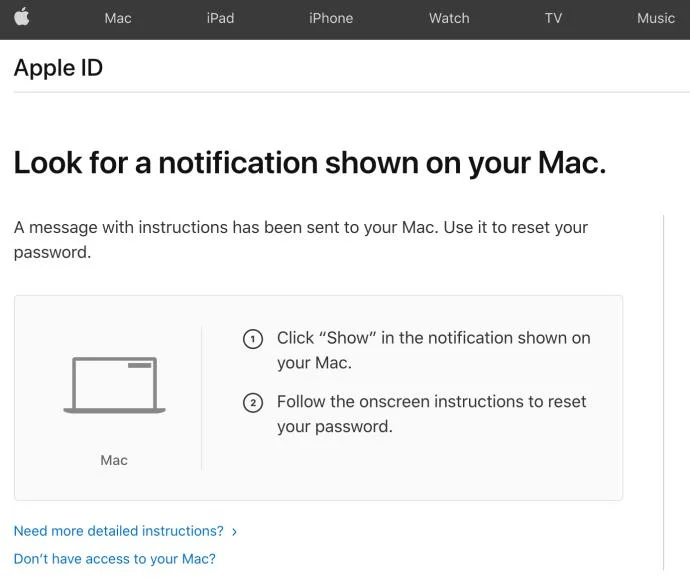690x580 pixels.
Task: Open the Watch menu item
Action: pos(449,18)
